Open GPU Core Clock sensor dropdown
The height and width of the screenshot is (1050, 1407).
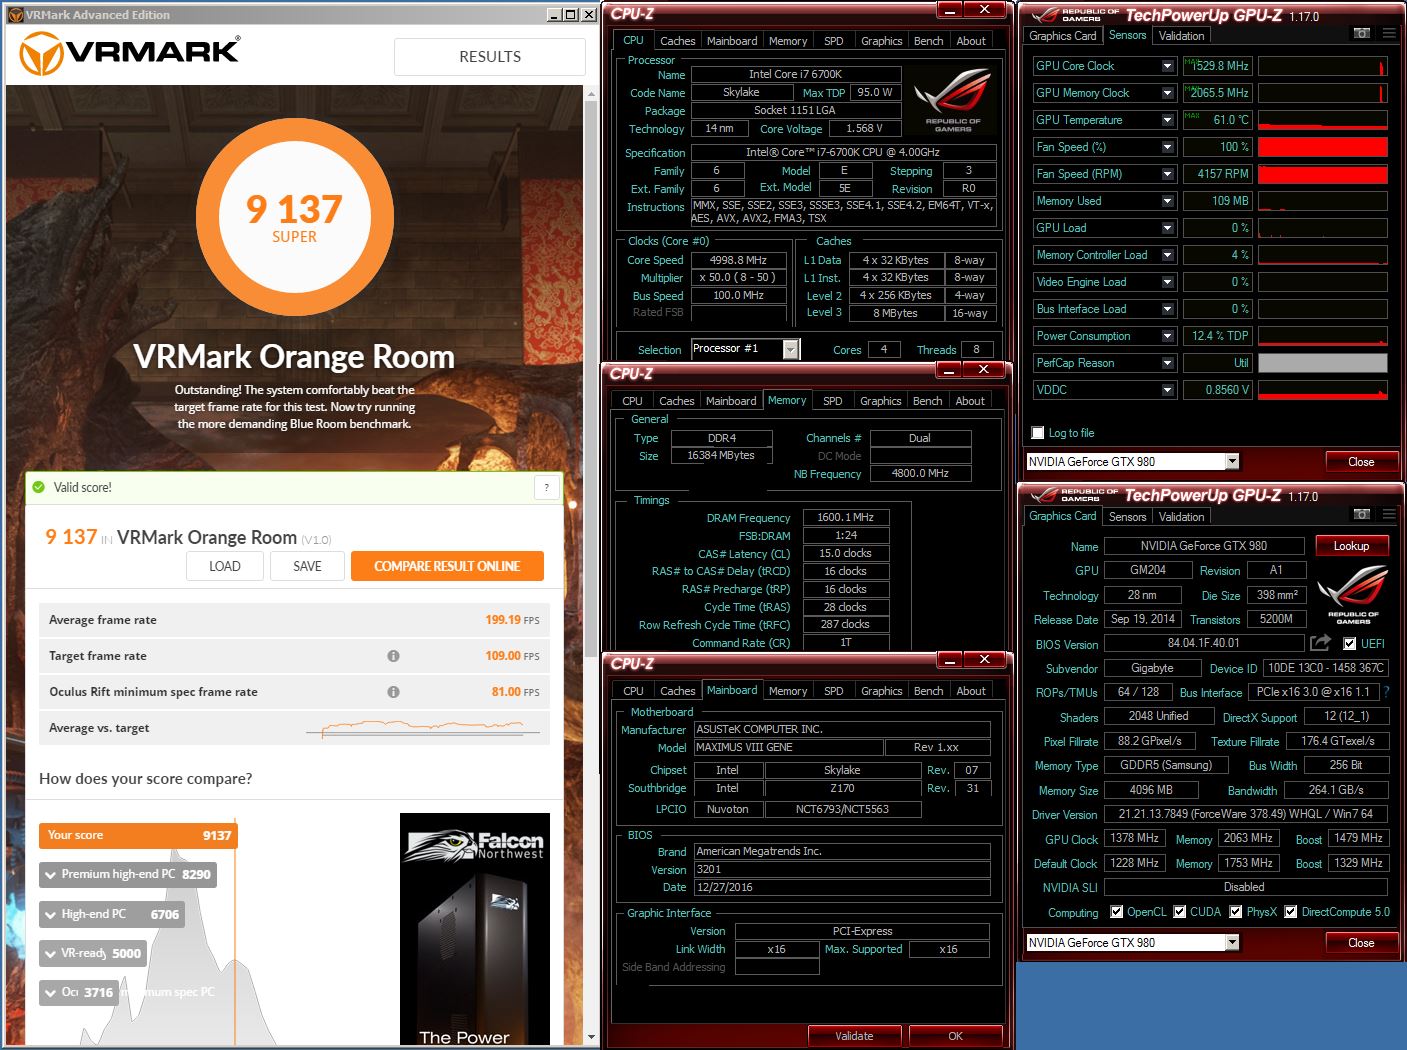pos(1167,66)
